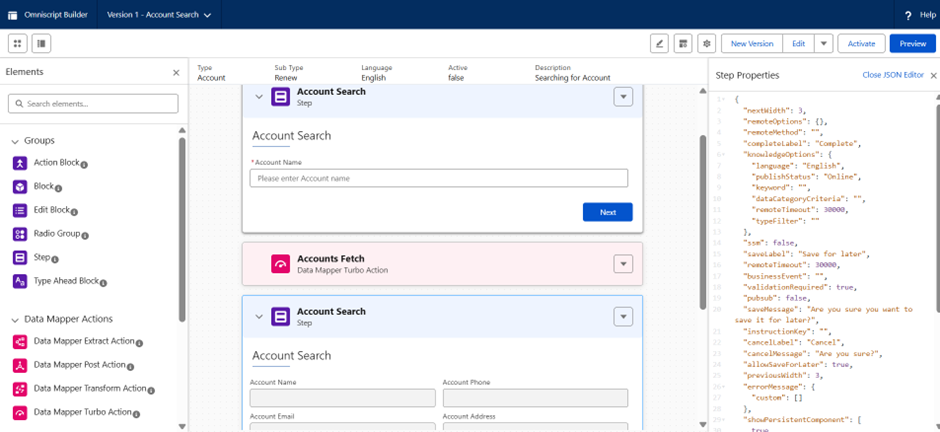Select Data Mapper Post Action icon
The image size is (940, 432).
click(20, 365)
